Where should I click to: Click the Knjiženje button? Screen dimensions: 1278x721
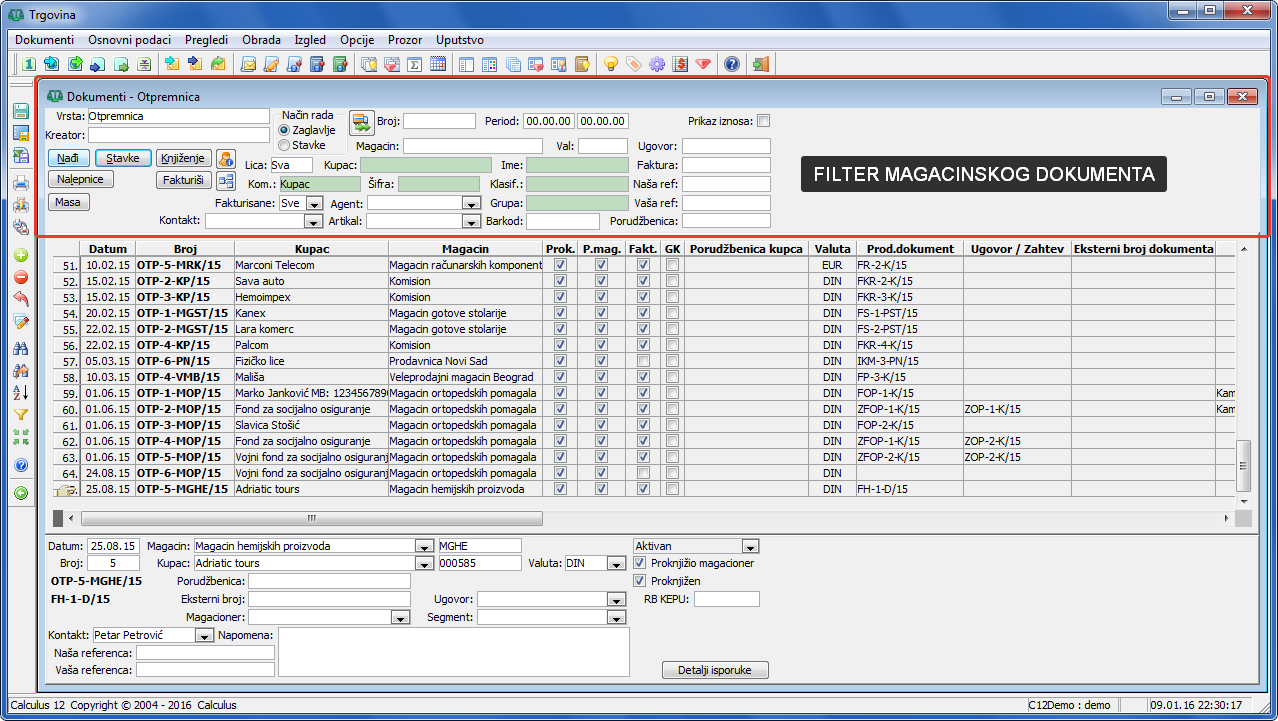tap(184, 158)
